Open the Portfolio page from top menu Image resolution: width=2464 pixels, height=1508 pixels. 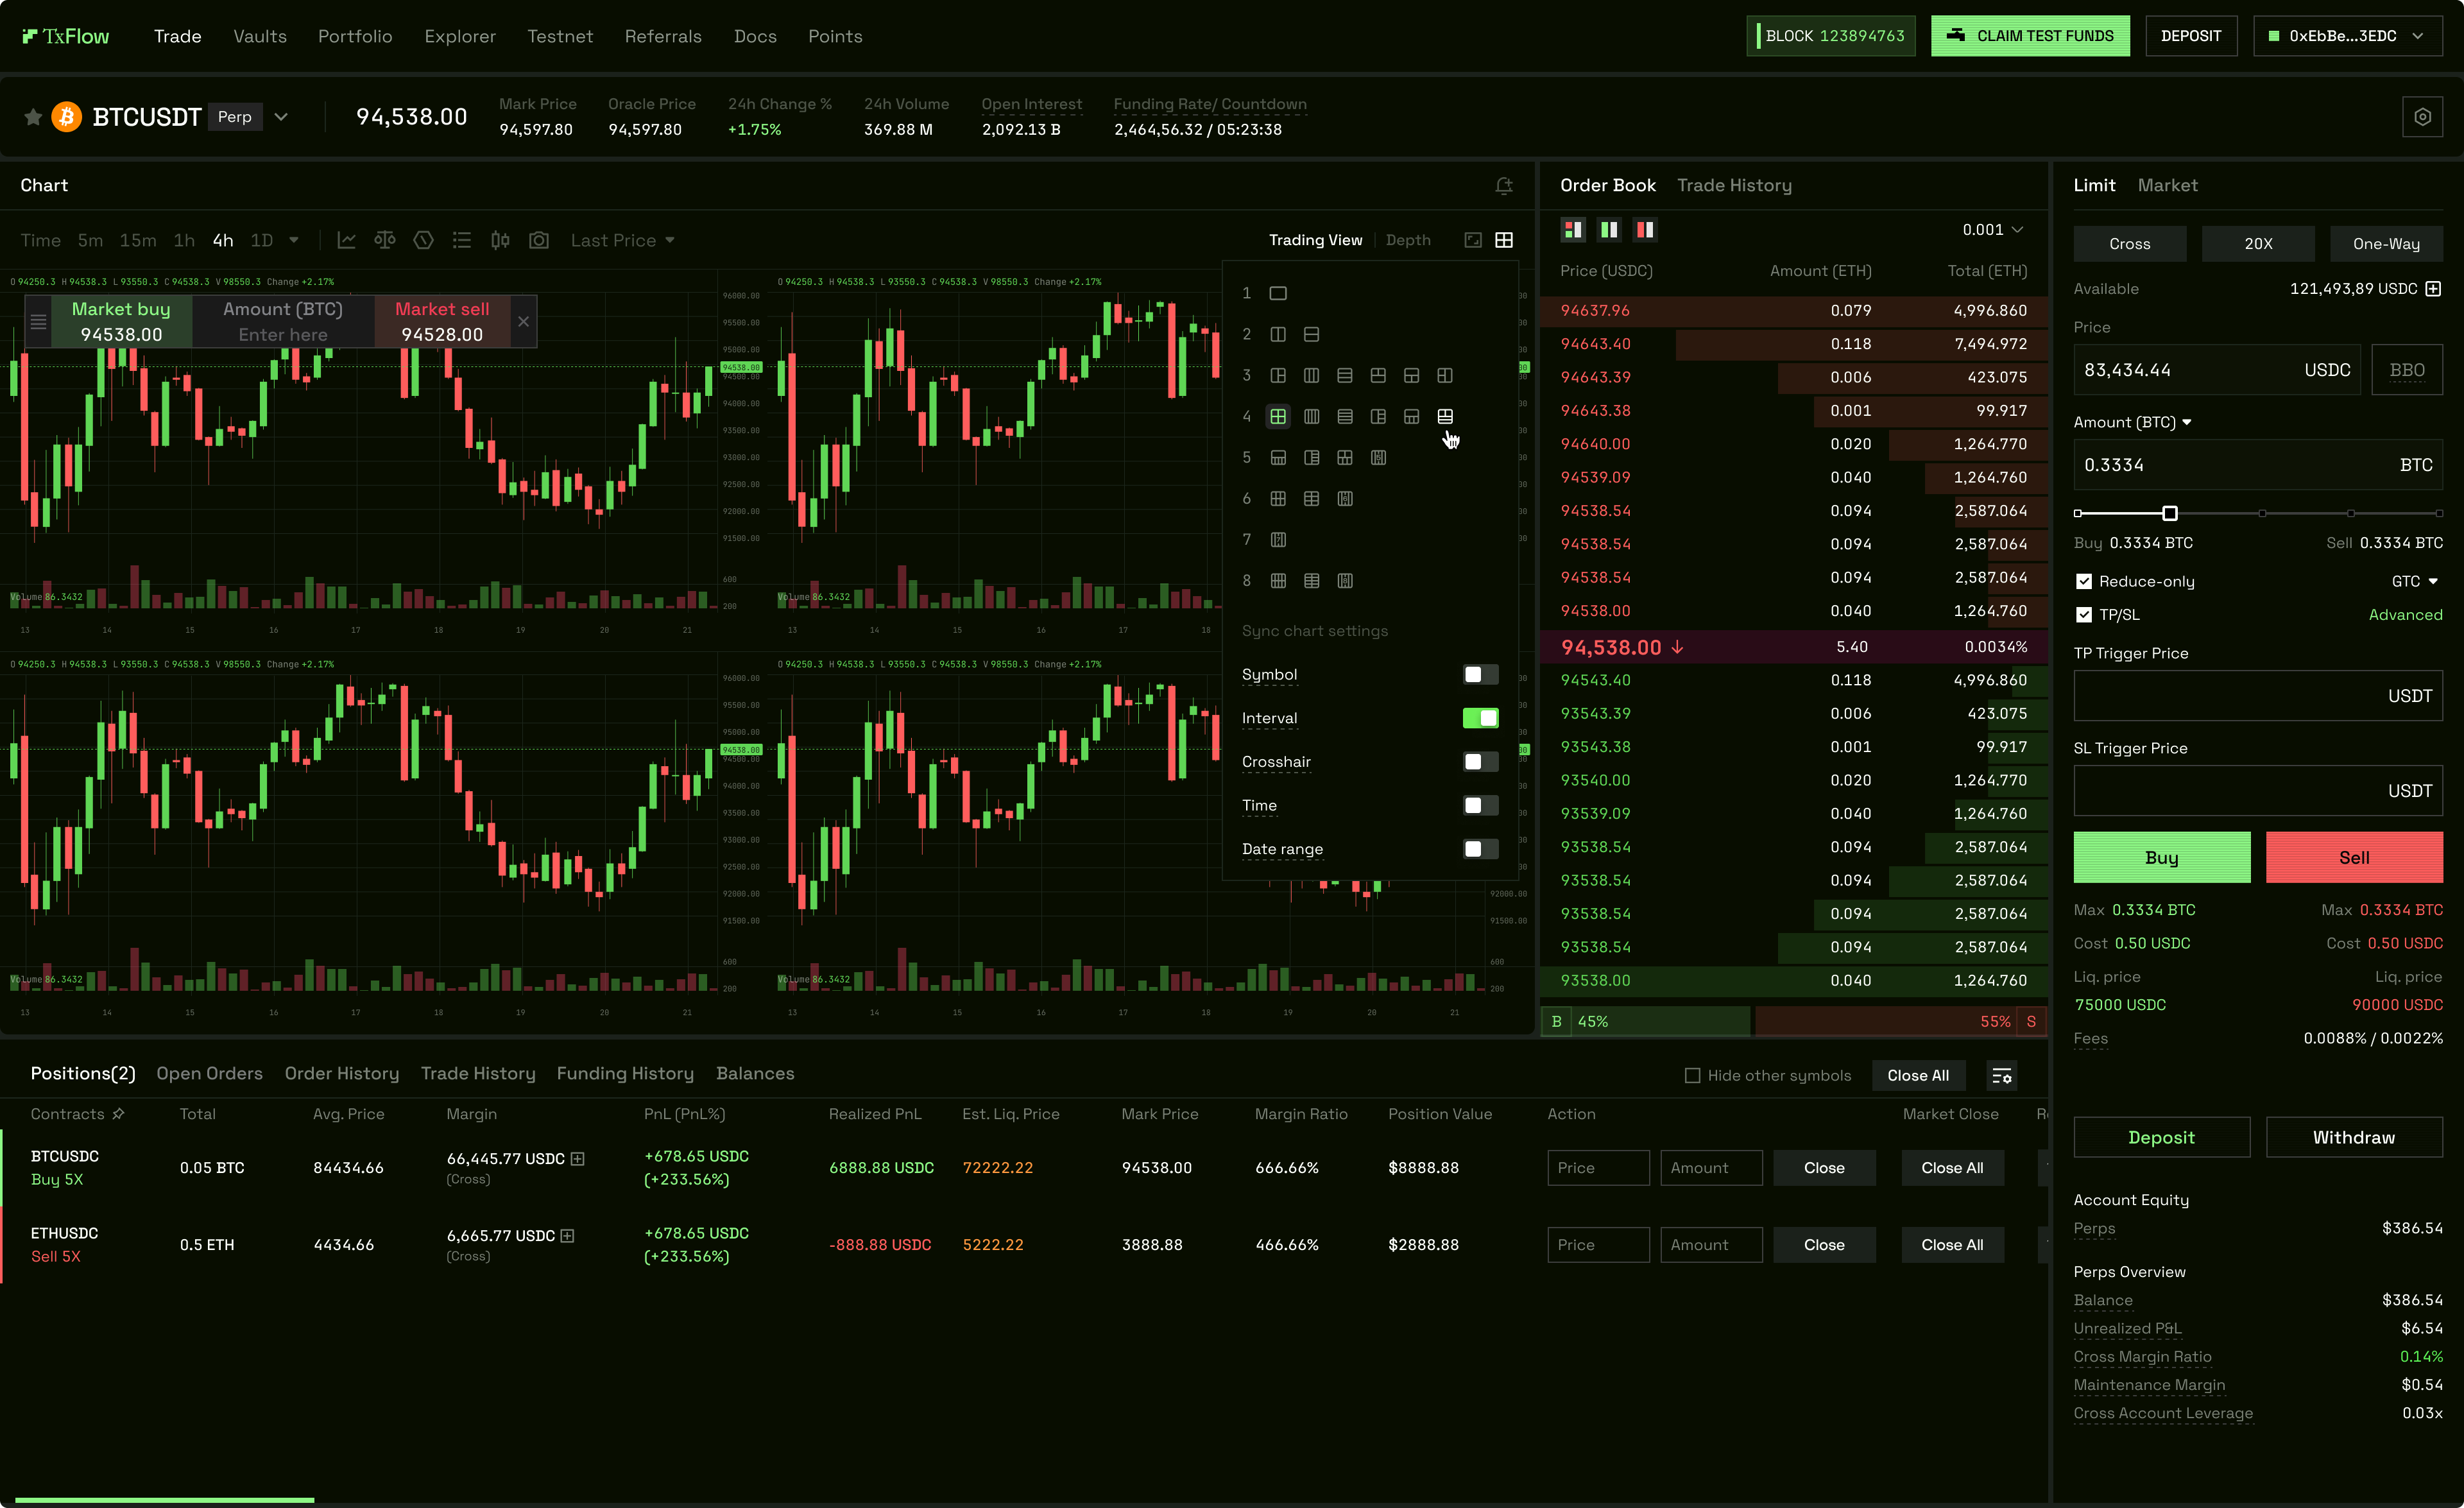(355, 36)
